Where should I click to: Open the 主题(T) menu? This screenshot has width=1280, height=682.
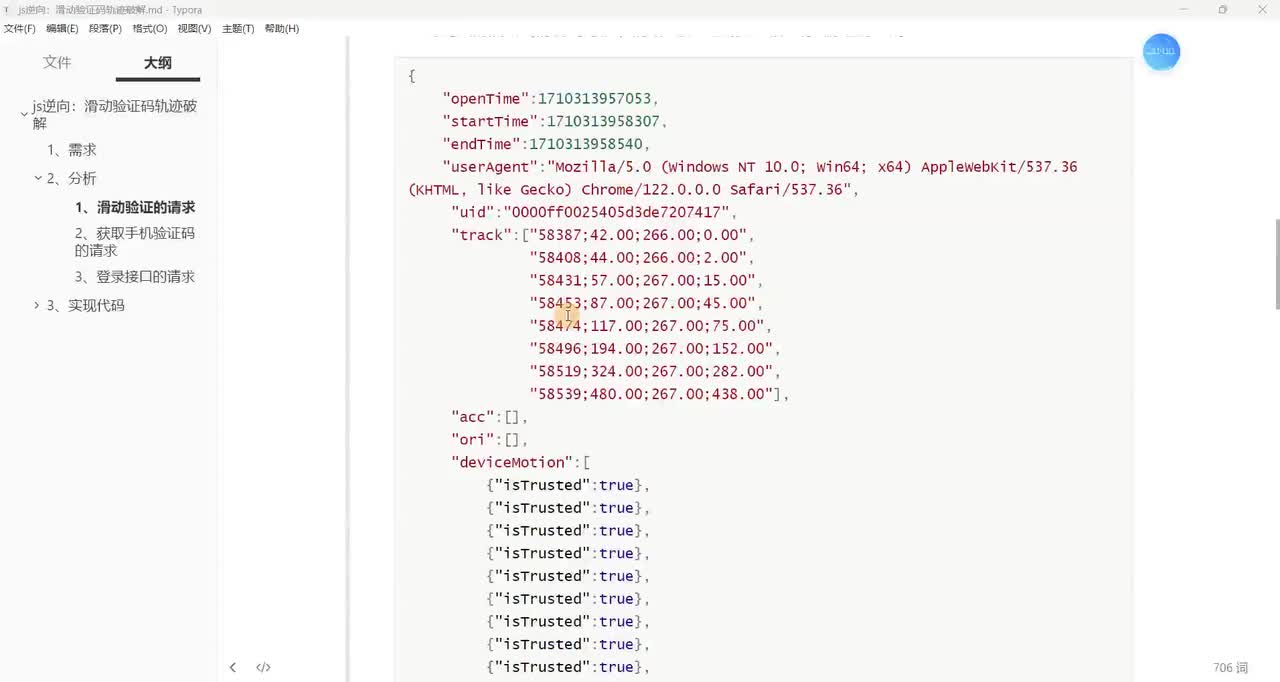238,29
